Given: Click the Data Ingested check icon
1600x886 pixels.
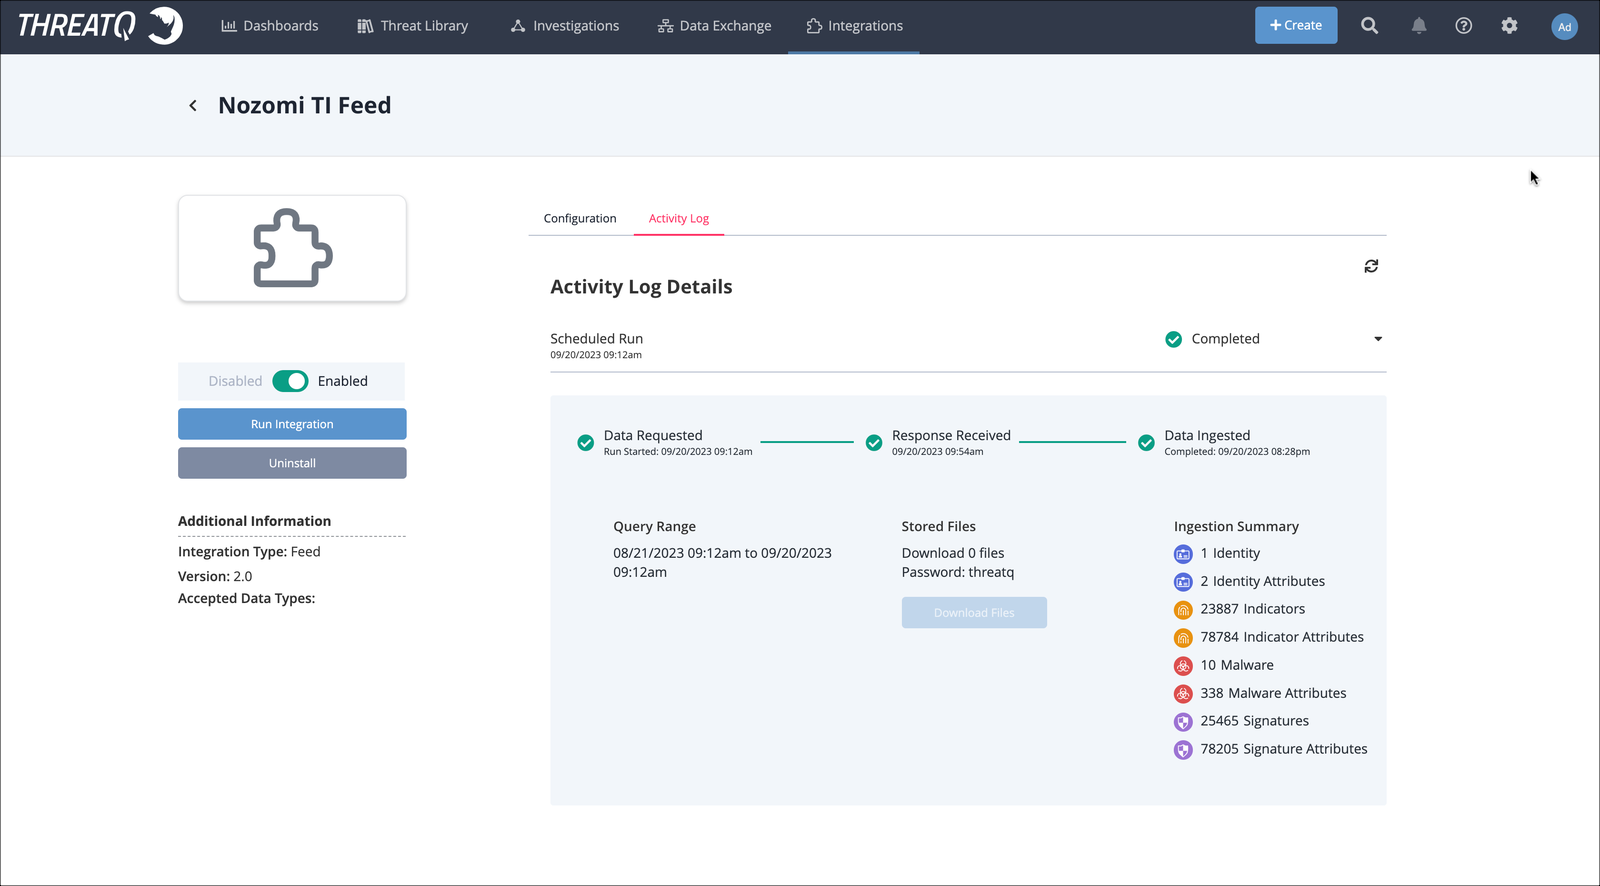Looking at the screenshot, I should tap(1146, 443).
